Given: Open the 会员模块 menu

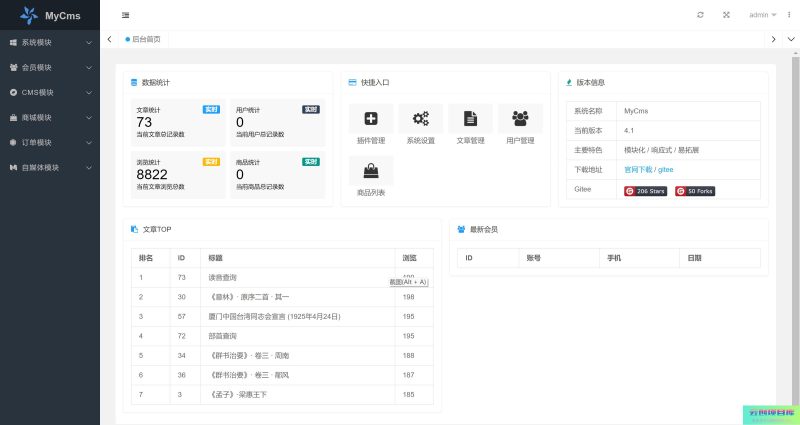Looking at the screenshot, I should tap(50, 67).
